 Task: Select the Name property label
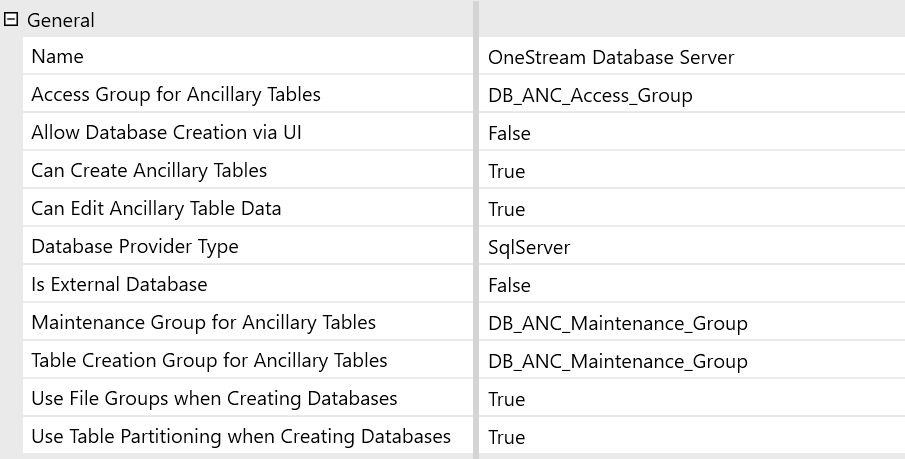click(57, 57)
